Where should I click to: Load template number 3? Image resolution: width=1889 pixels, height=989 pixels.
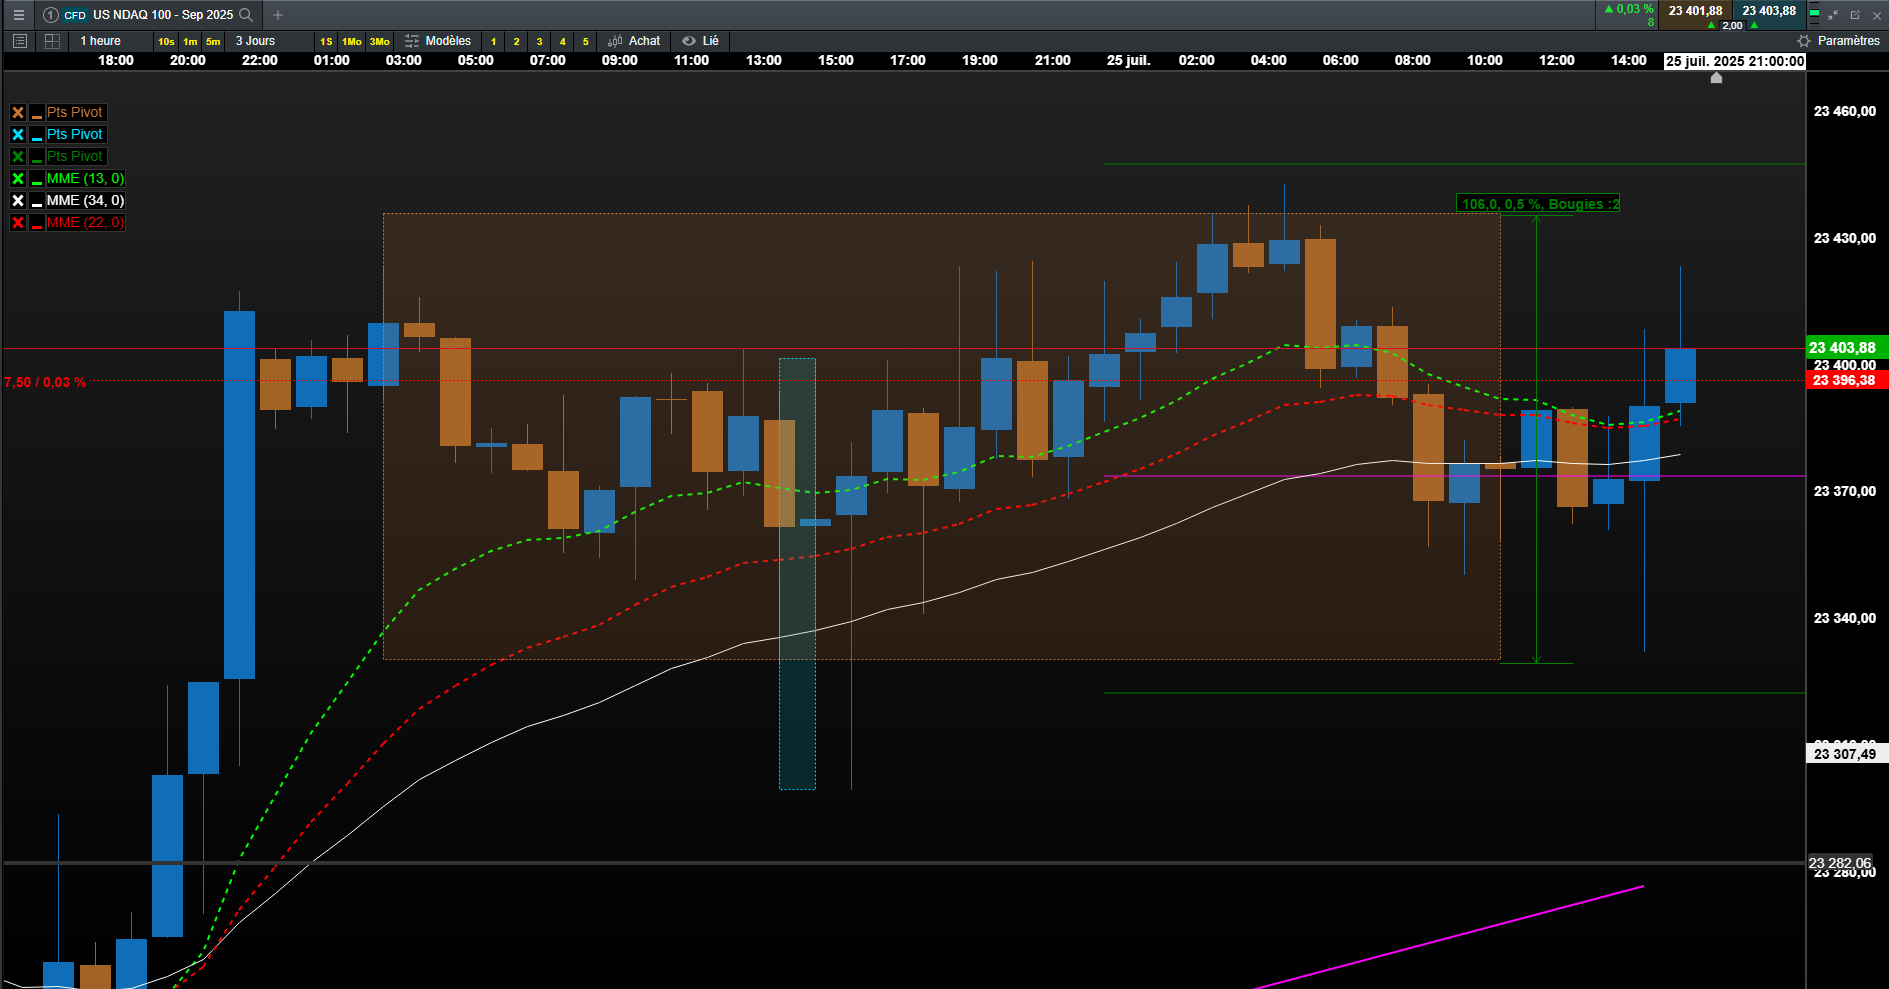(539, 41)
